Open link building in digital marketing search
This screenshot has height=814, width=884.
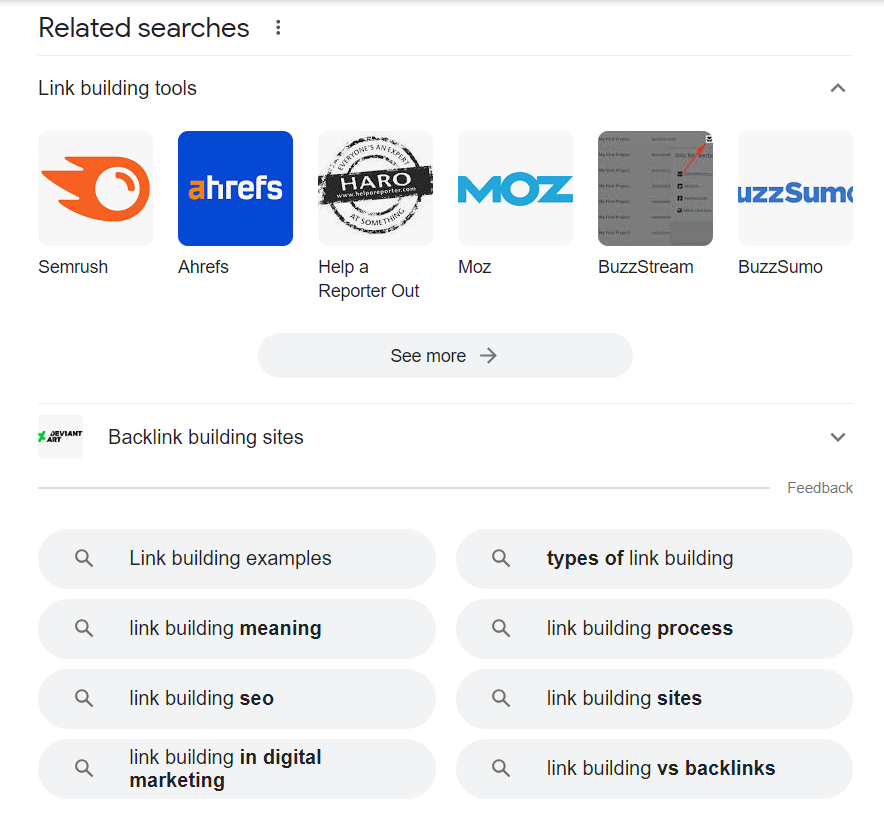pyautogui.click(x=237, y=769)
